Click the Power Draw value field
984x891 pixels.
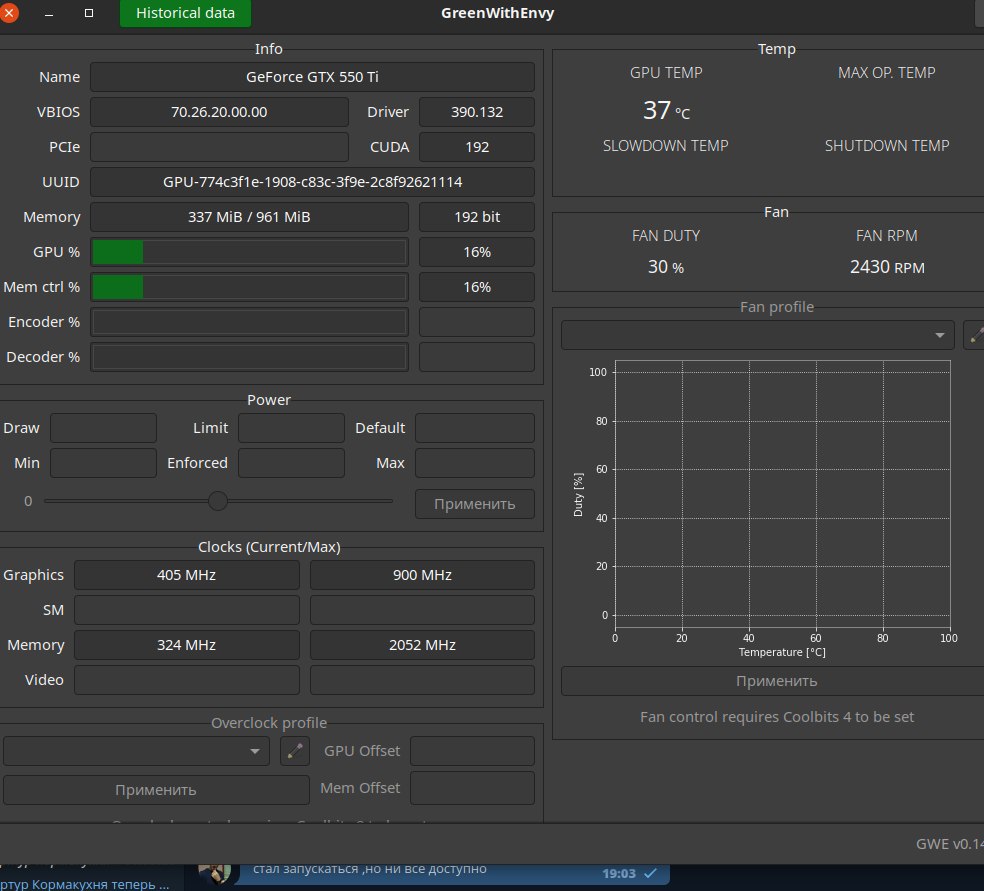click(x=104, y=428)
